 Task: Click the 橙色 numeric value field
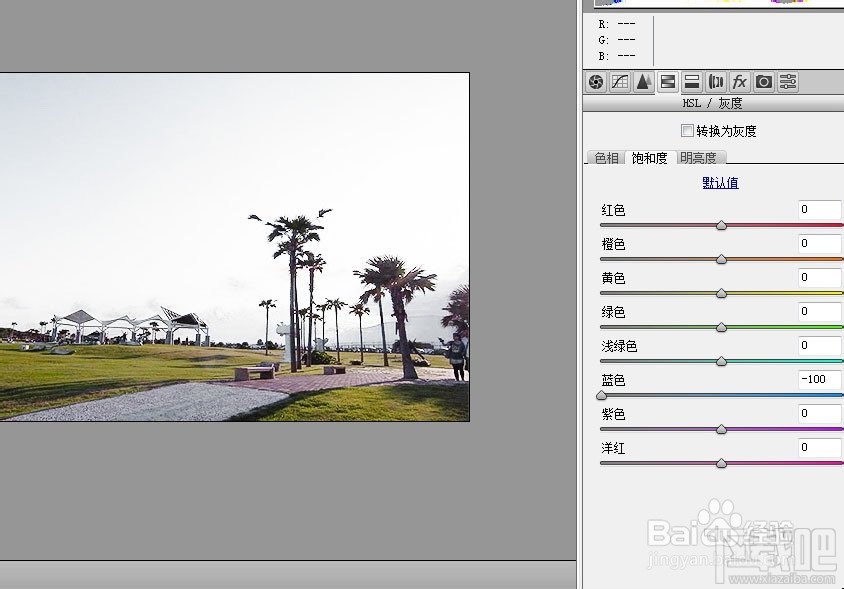pyautogui.click(x=818, y=243)
